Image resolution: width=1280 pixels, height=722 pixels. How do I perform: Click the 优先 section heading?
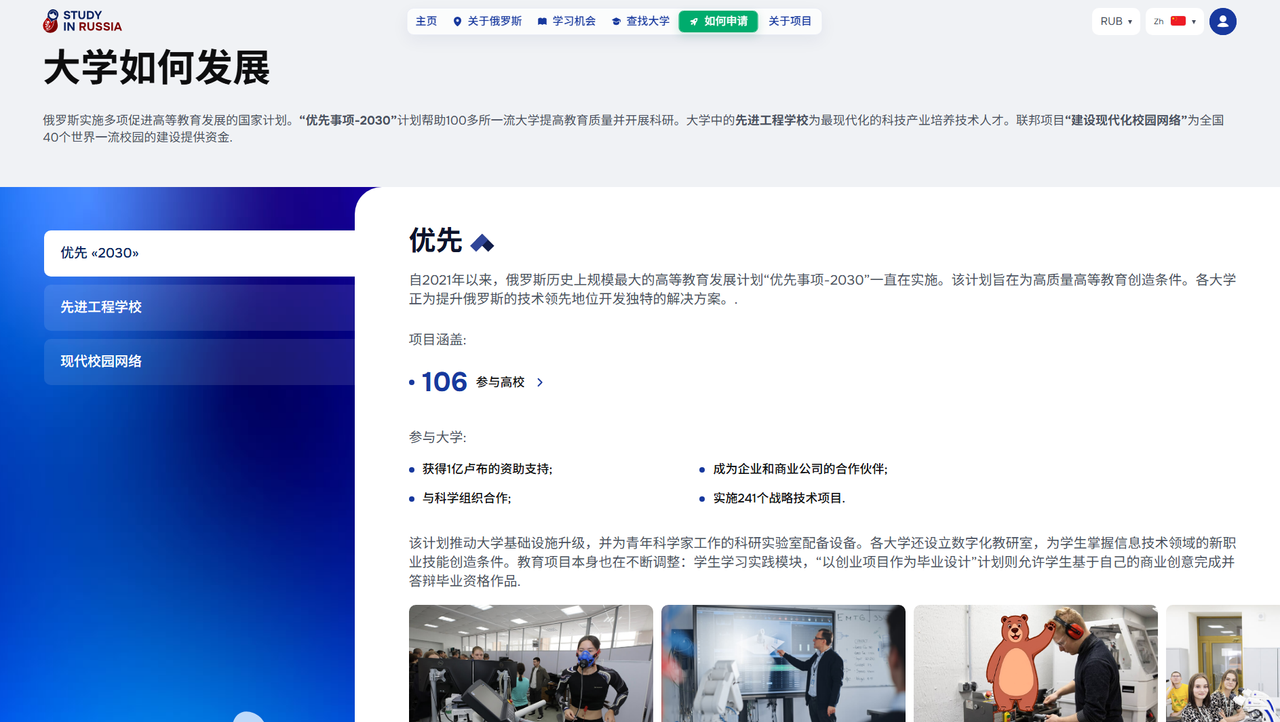(x=435, y=240)
